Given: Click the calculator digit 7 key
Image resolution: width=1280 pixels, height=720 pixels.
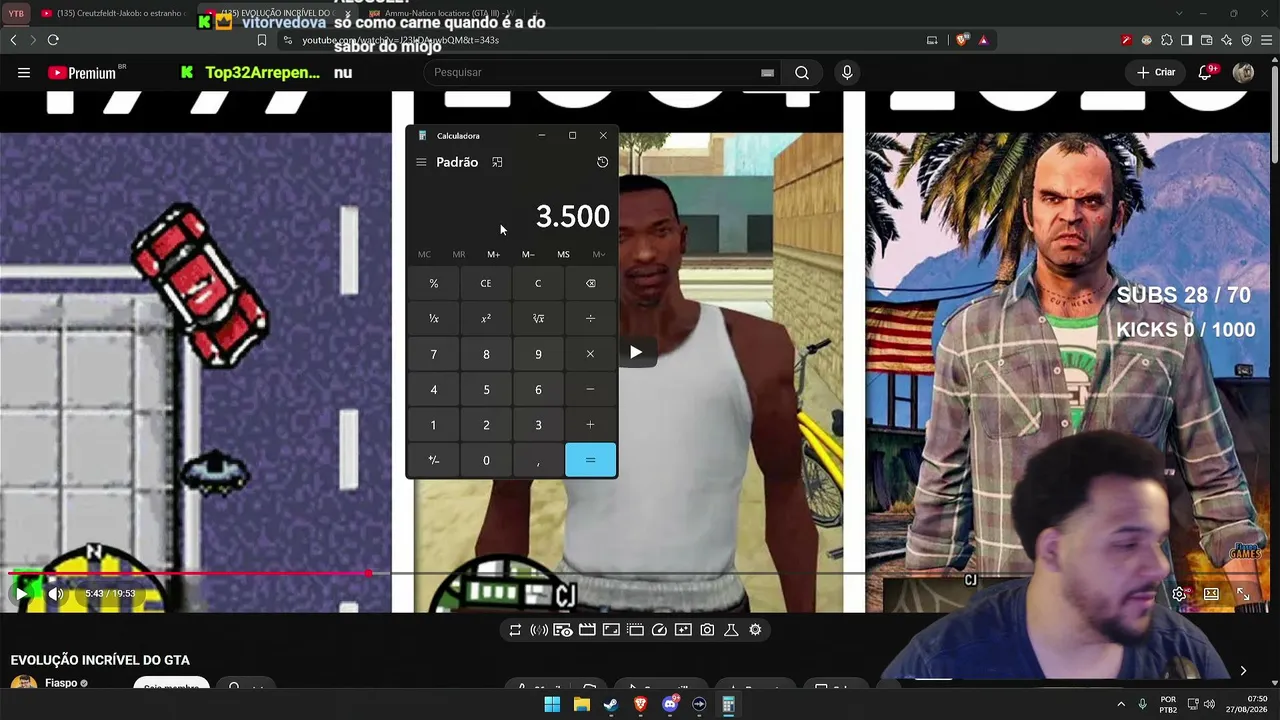Looking at the screenshot, I should (433, 354).
